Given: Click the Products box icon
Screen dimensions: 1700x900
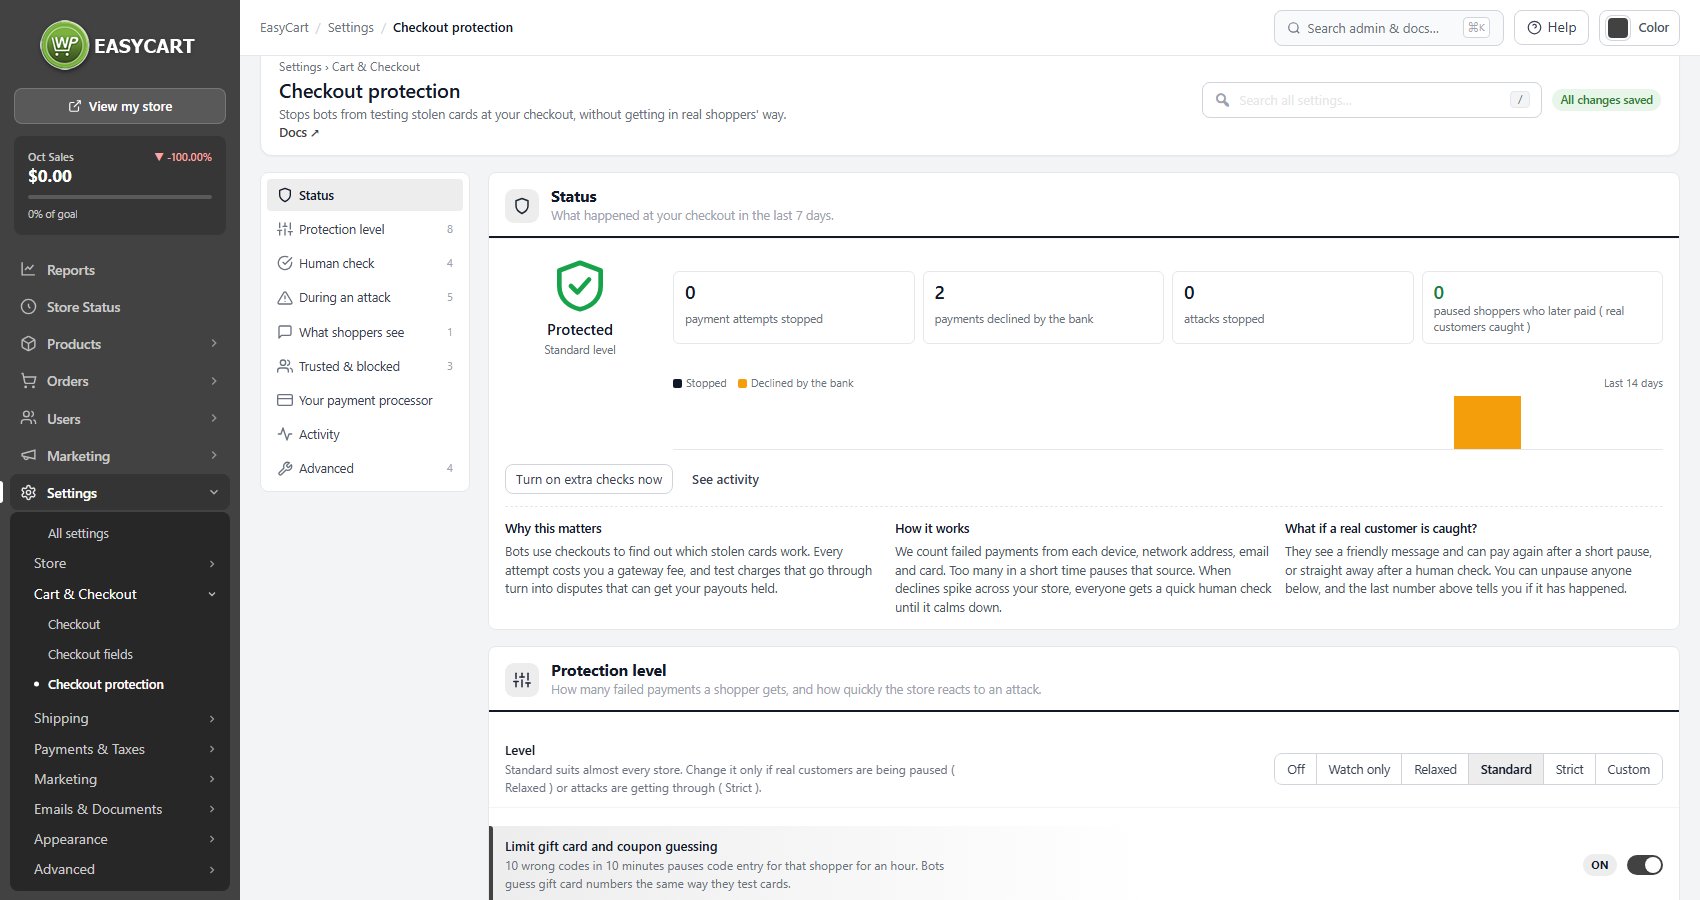Looking at the screenshot, I should (28, 344).
